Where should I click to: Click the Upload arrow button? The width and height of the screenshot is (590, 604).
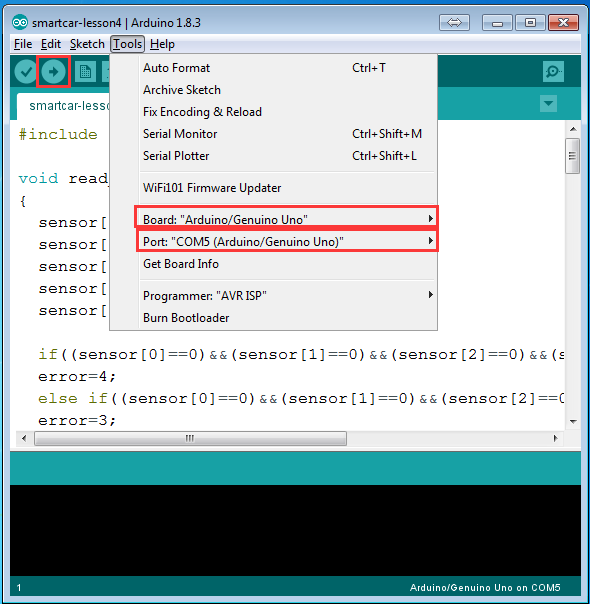click(53, 72)
